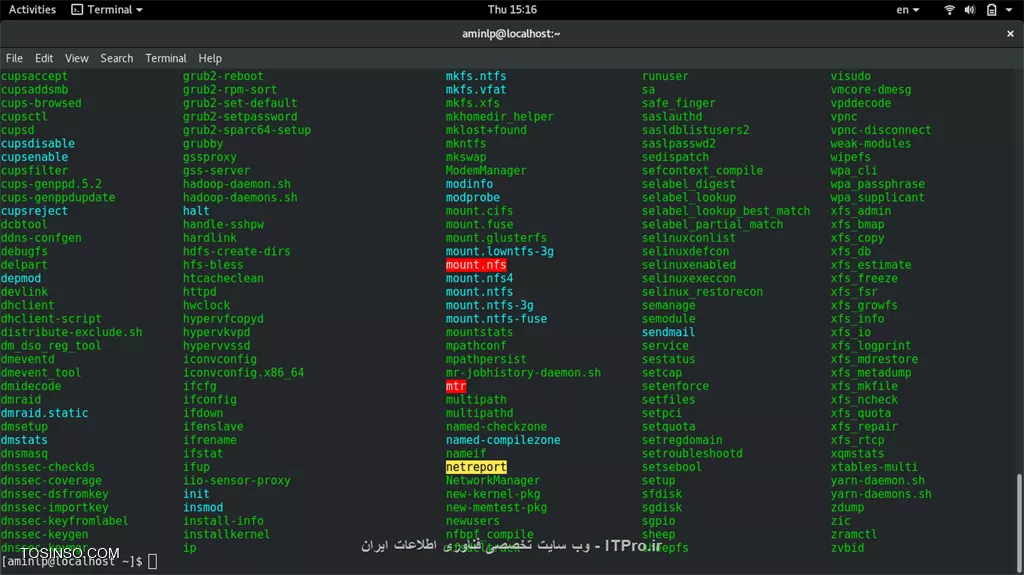Click the depmod entry

pos(21,278)
